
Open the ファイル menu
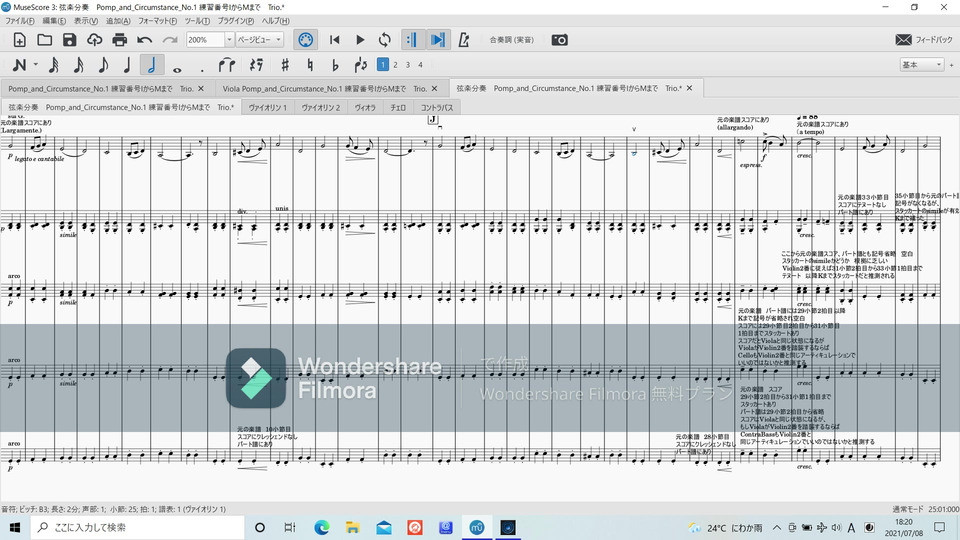20,21
